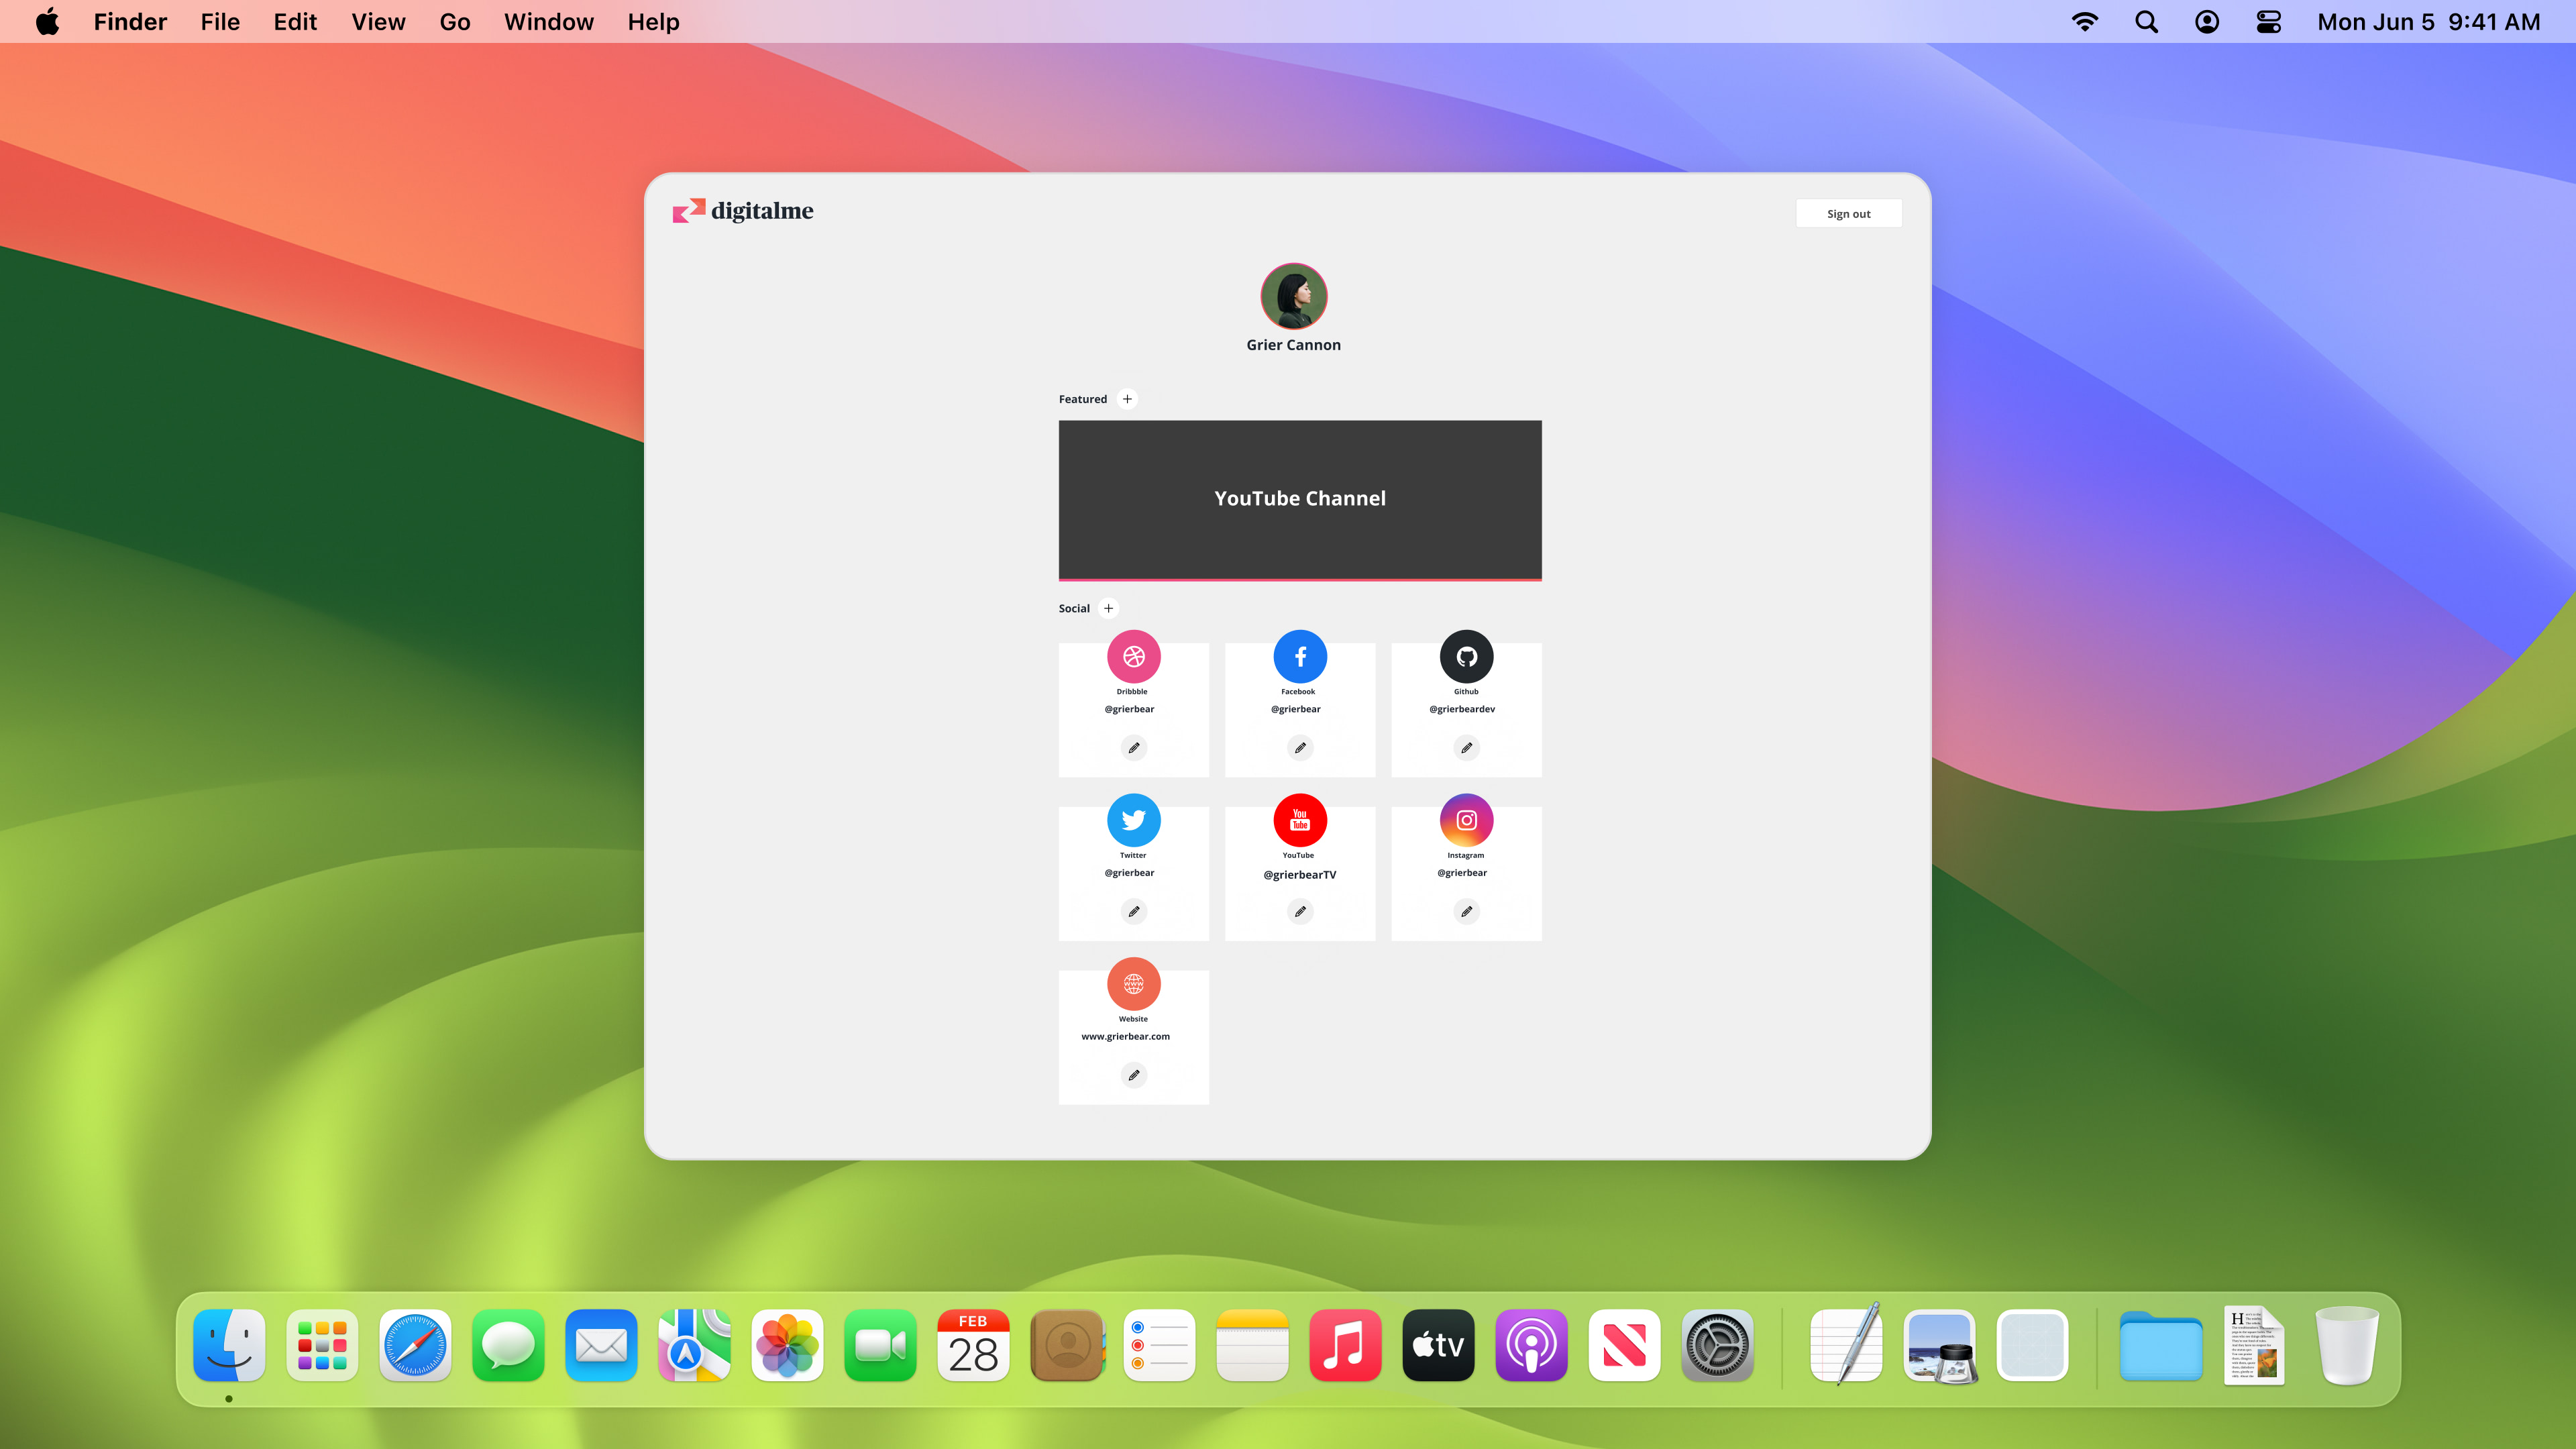Image resolution: width=2576 pixels, height=1449 pixels.
Task: Open Grier Cannon's profile photo
Action: pyautogui.click(x=1293, y=296)
